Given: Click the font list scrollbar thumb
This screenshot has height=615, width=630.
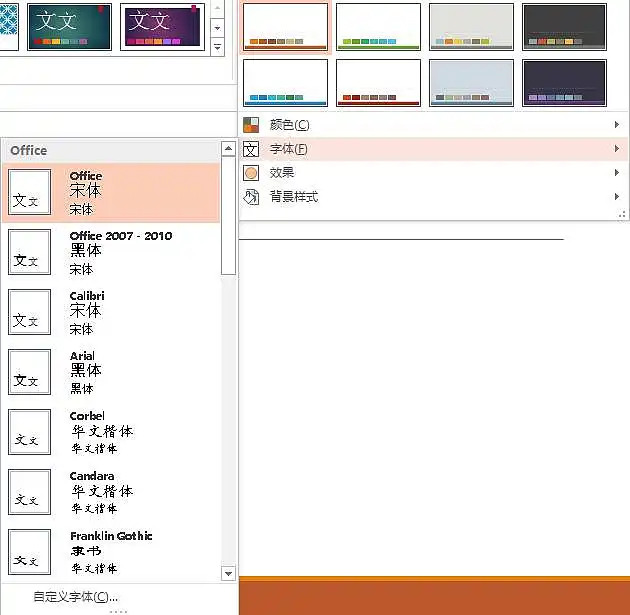Looking at the screenshot, I should tap(228, 216).
